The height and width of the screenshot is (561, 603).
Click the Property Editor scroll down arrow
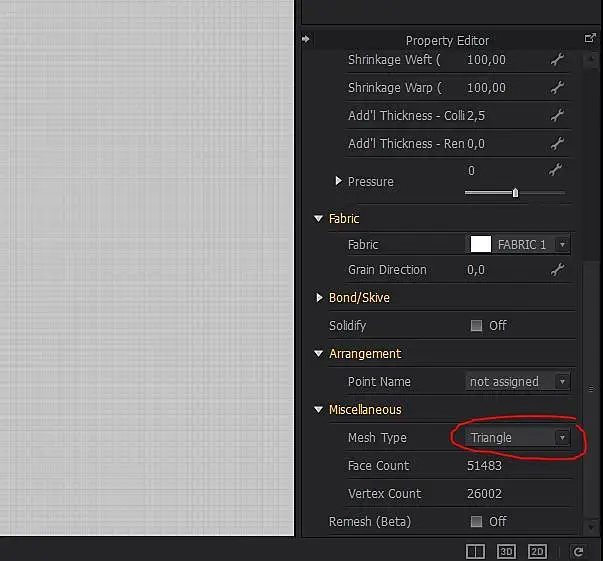point(591,526)
